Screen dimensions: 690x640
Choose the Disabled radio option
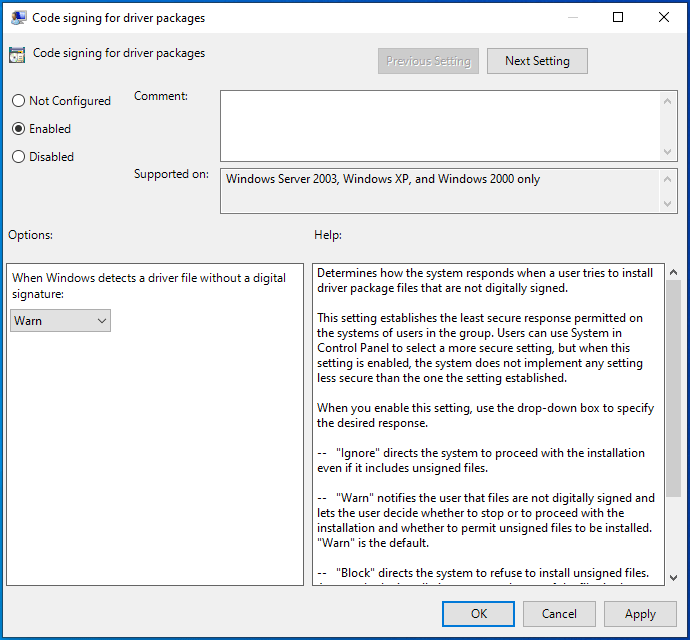pos(18,157)
